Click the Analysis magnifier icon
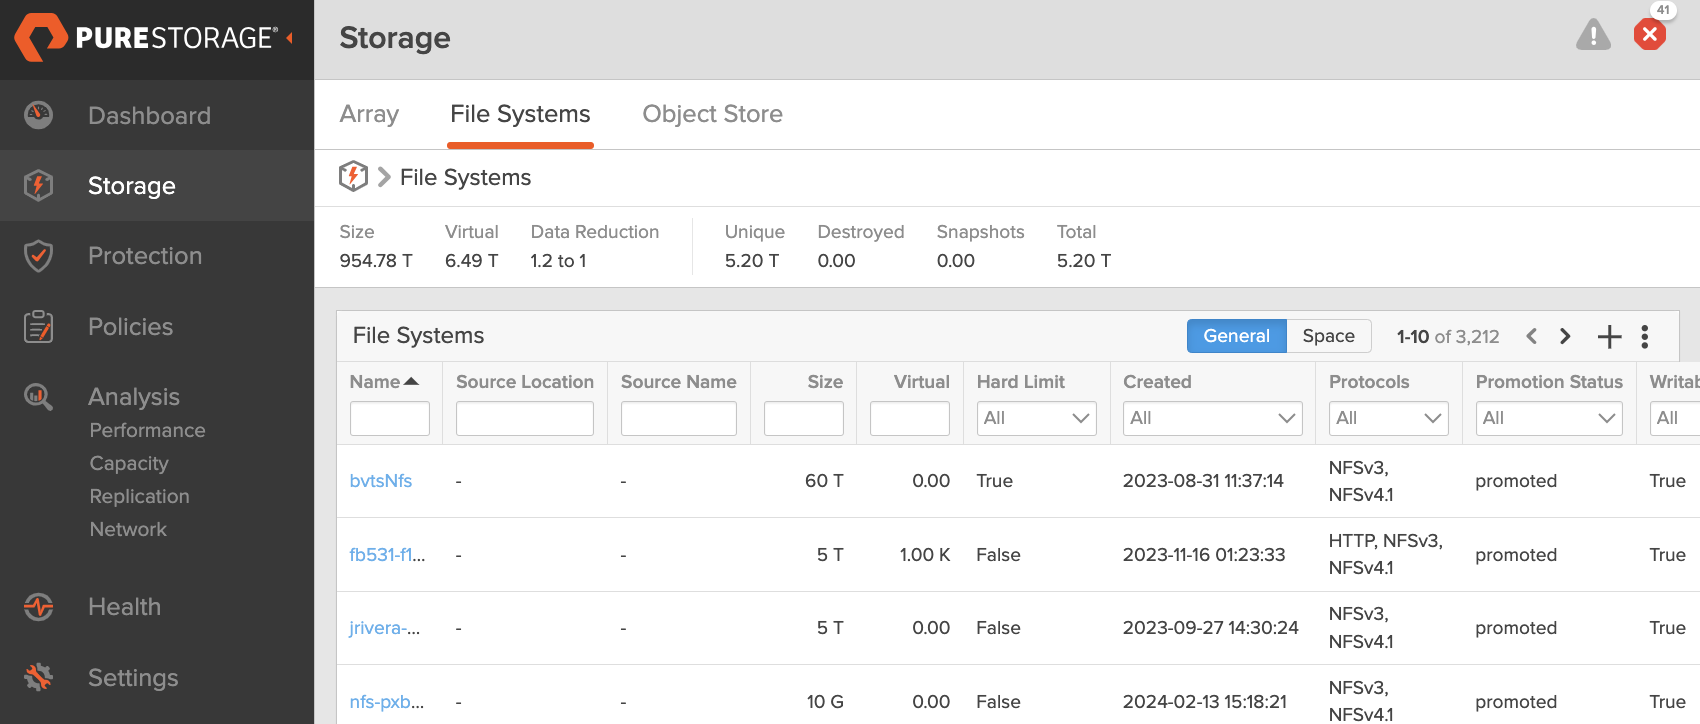The width and height of the screenshot is (1700, 724). pyautogui.click(x=38, y=397)
